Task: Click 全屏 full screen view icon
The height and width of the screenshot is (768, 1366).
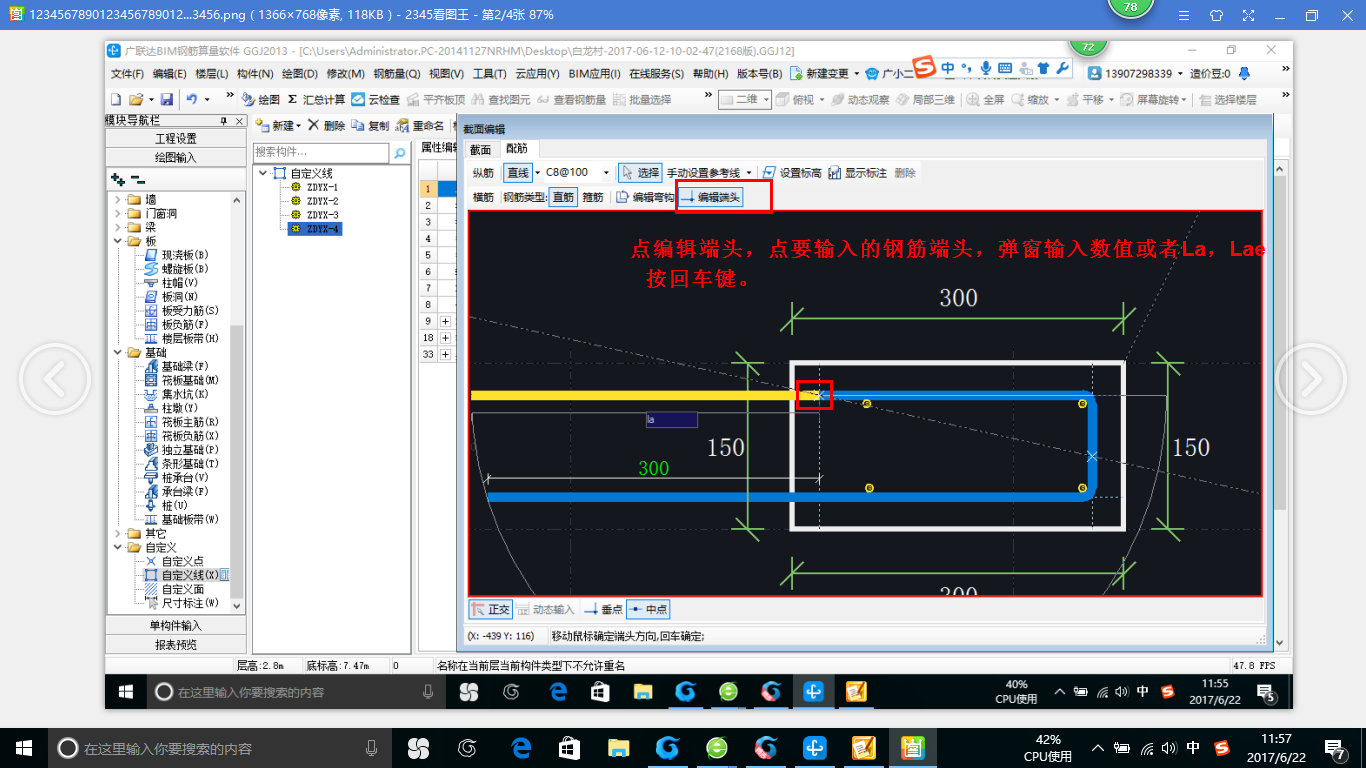Action: pos(984,100)
